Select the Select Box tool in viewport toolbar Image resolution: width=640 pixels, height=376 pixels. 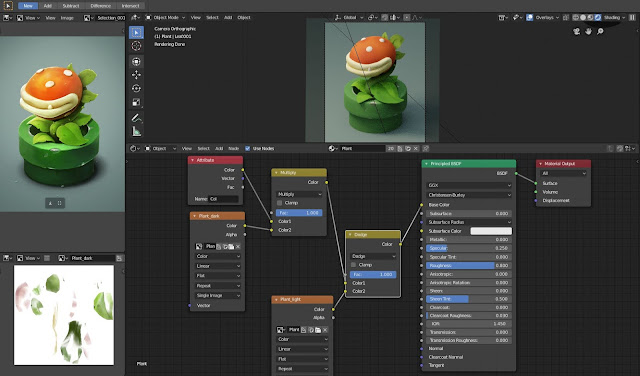pyautogui.click(x=136, y=32)
